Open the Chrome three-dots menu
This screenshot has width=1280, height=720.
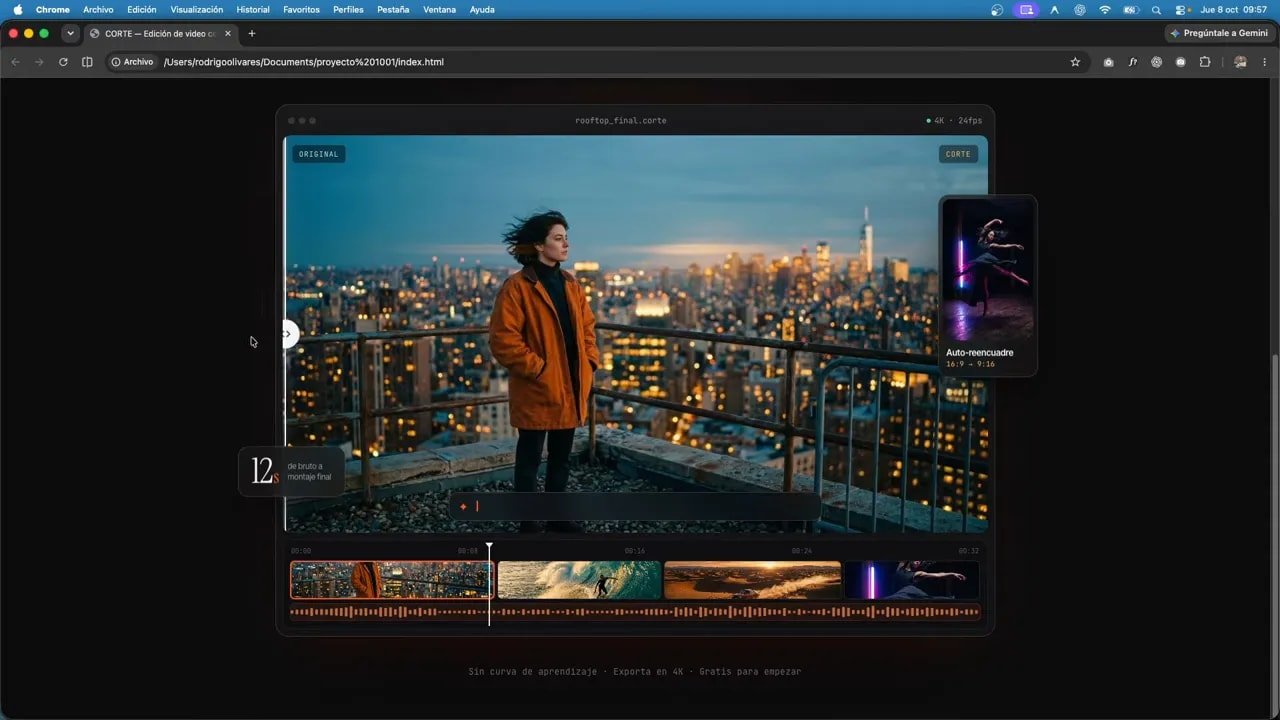[1264, 62]
